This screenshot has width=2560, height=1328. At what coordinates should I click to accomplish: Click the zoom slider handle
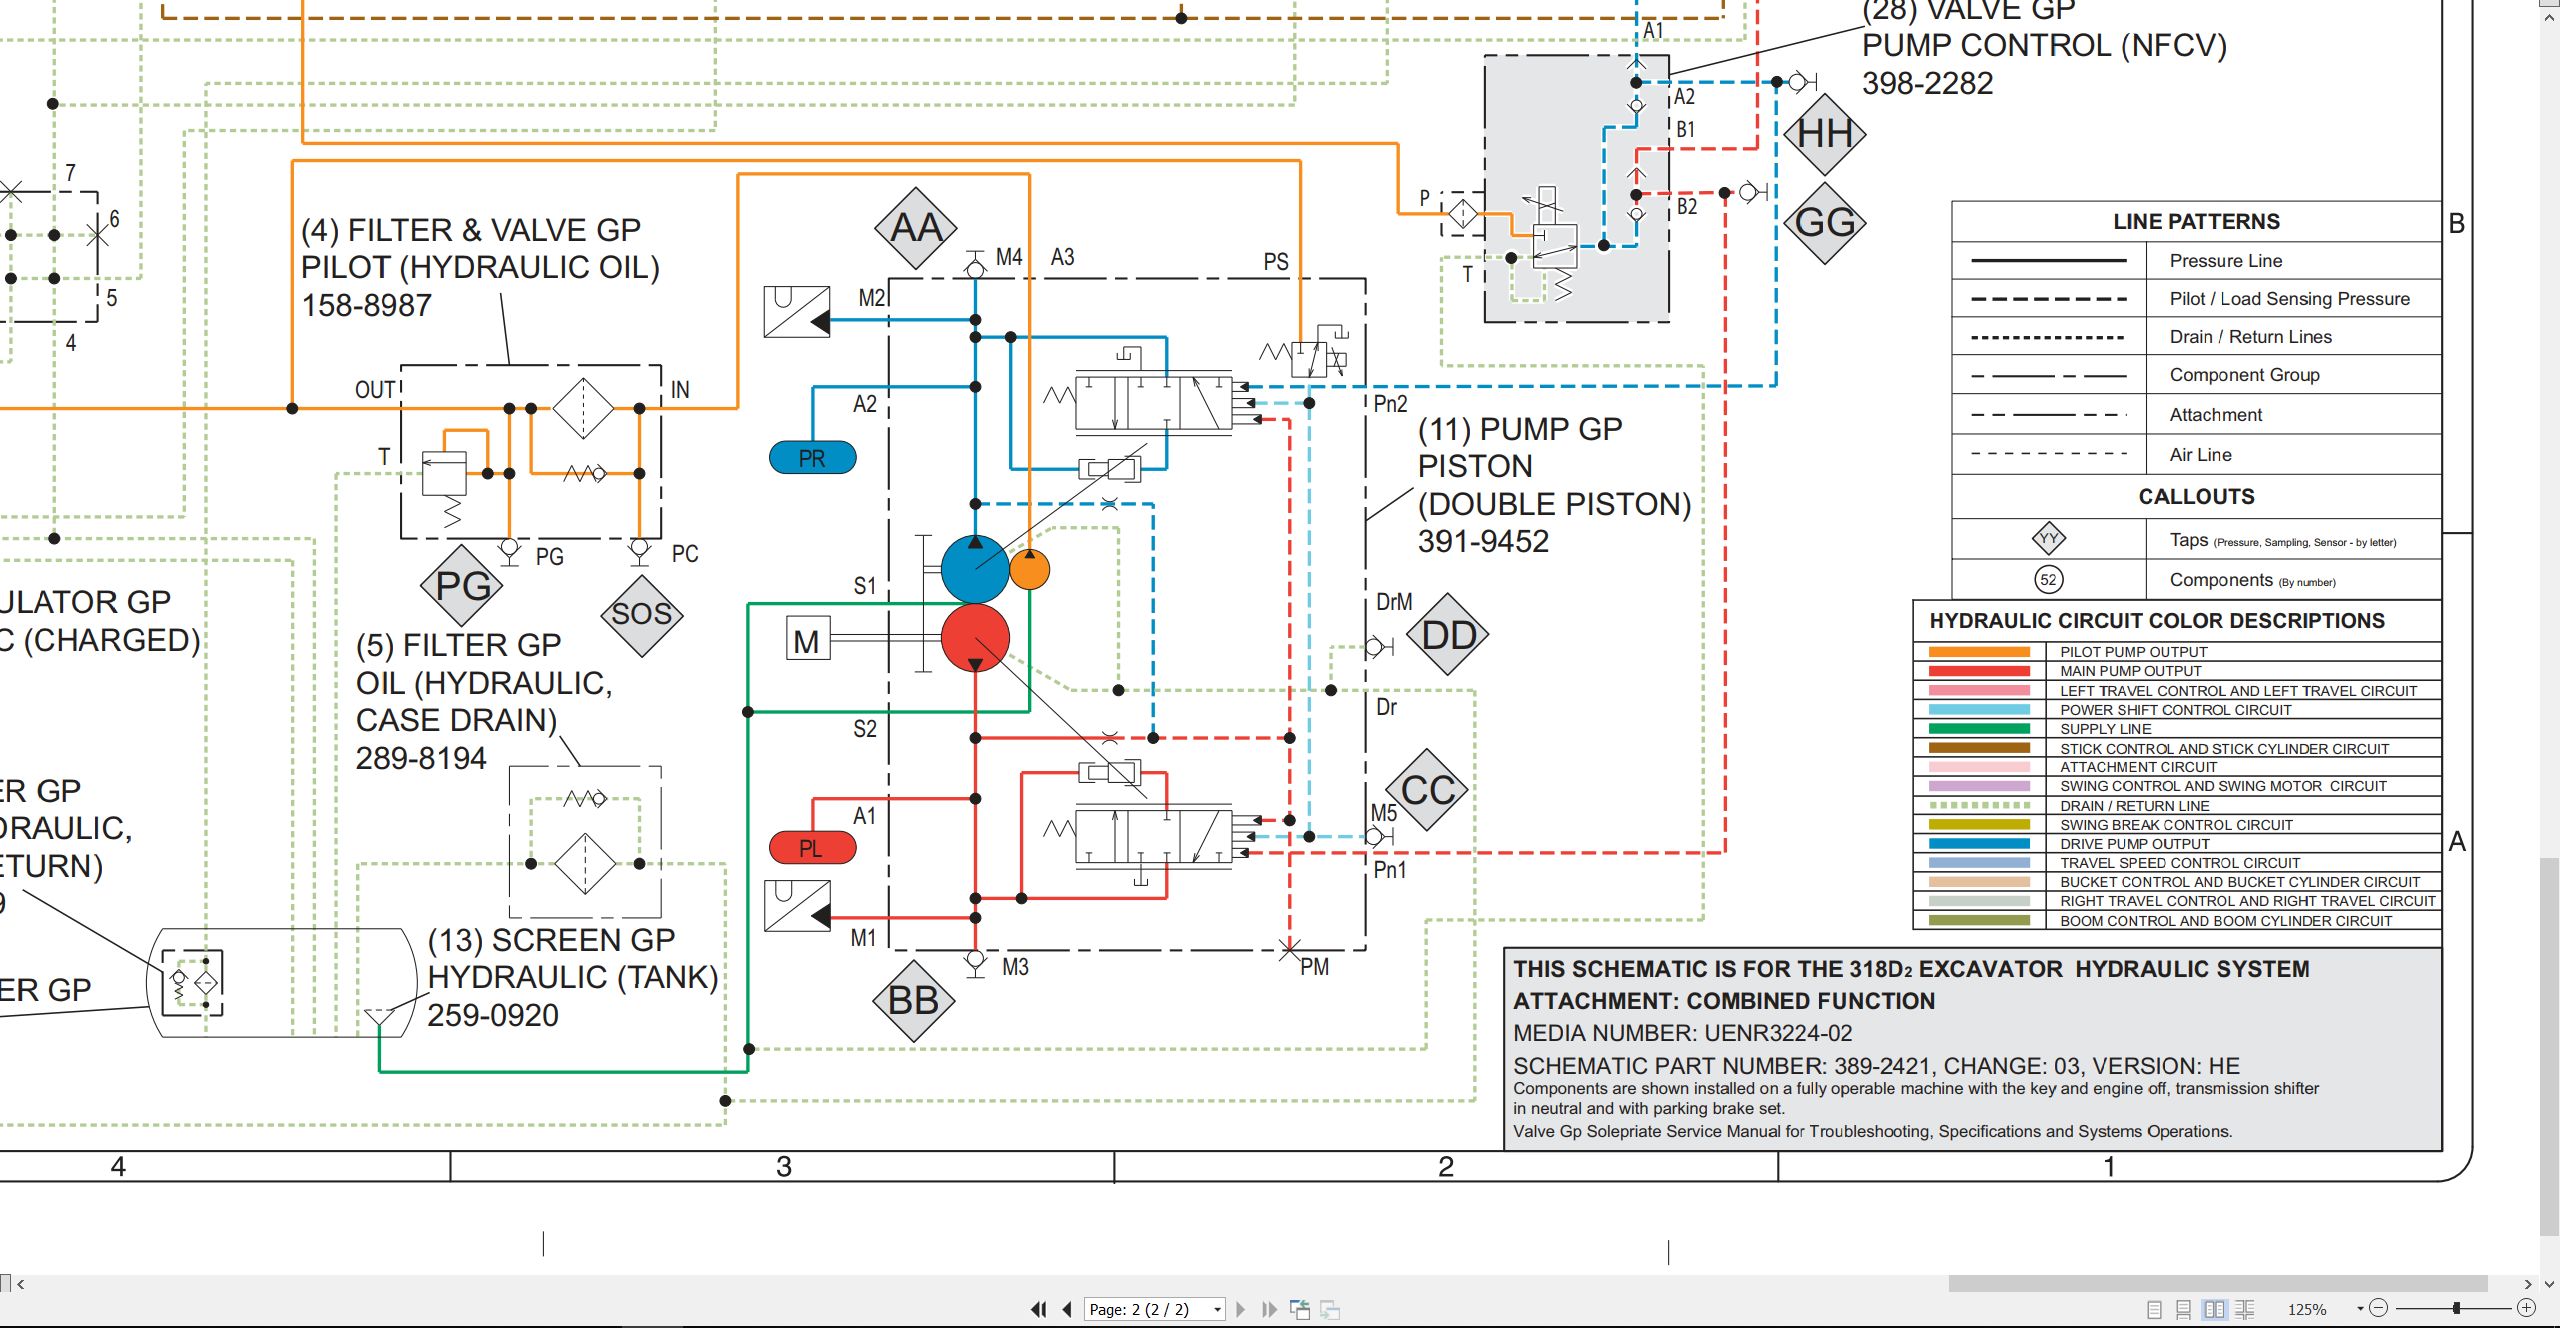point(2456,1308)
